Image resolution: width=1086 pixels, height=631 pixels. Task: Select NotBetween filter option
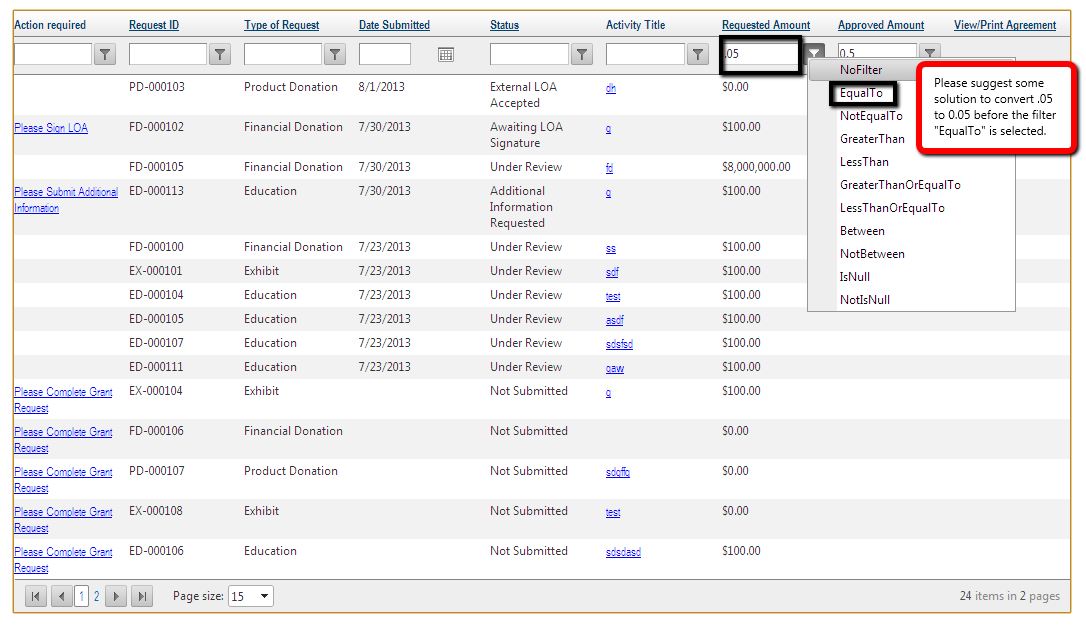[872, 254]
